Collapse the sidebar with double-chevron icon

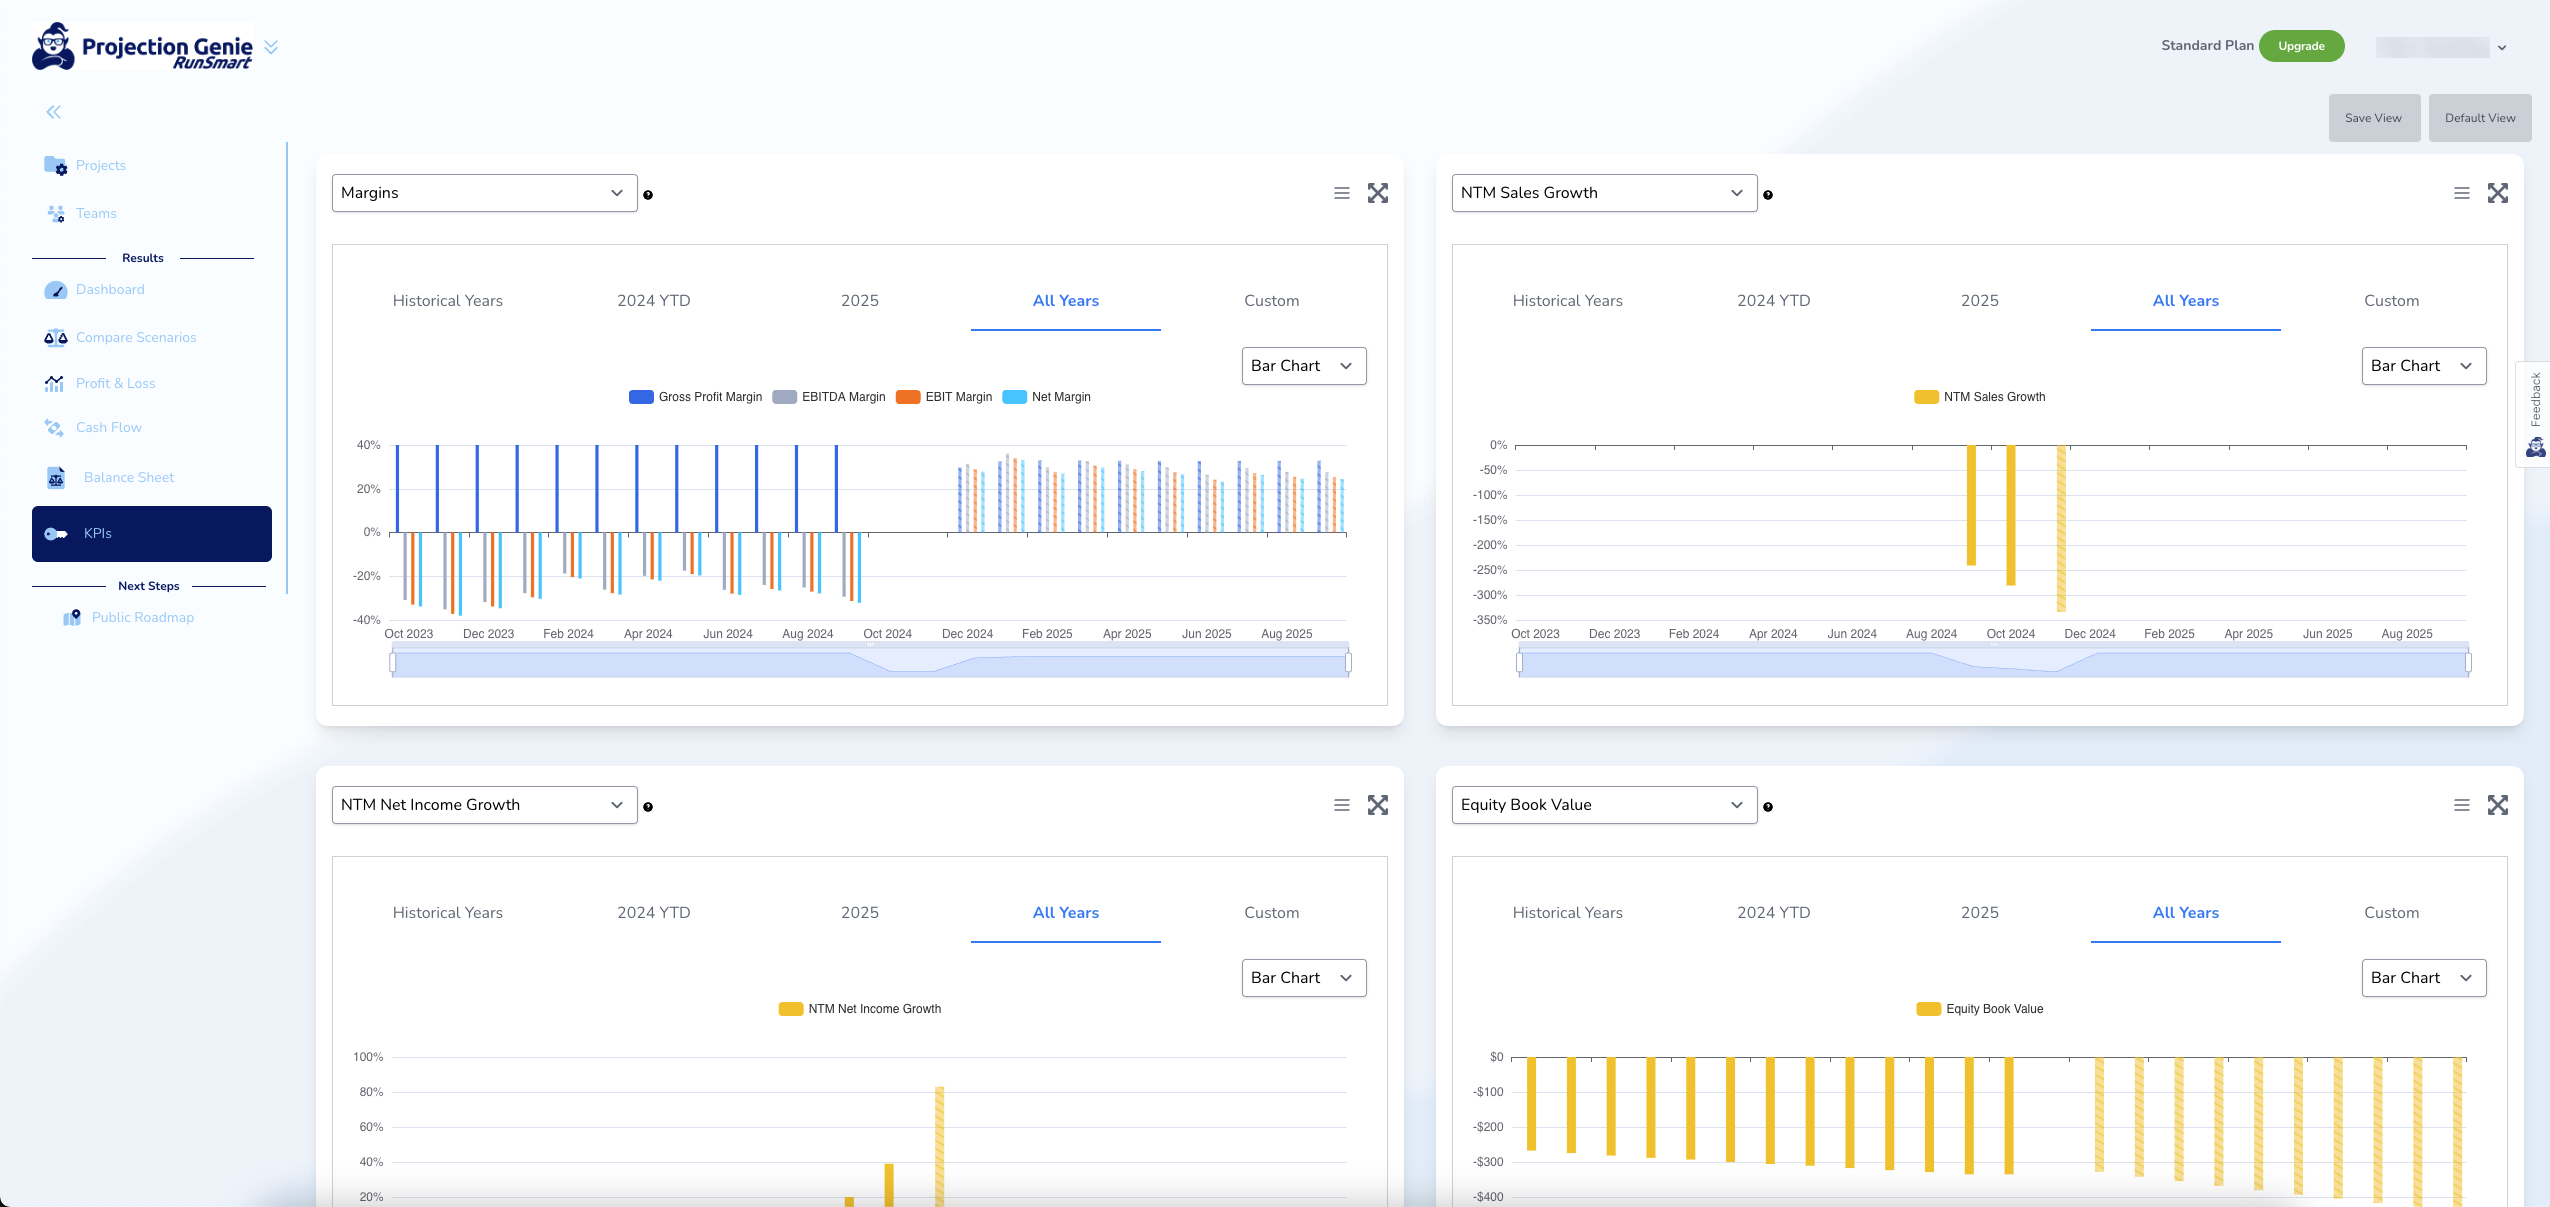click(x=54, y=112)
